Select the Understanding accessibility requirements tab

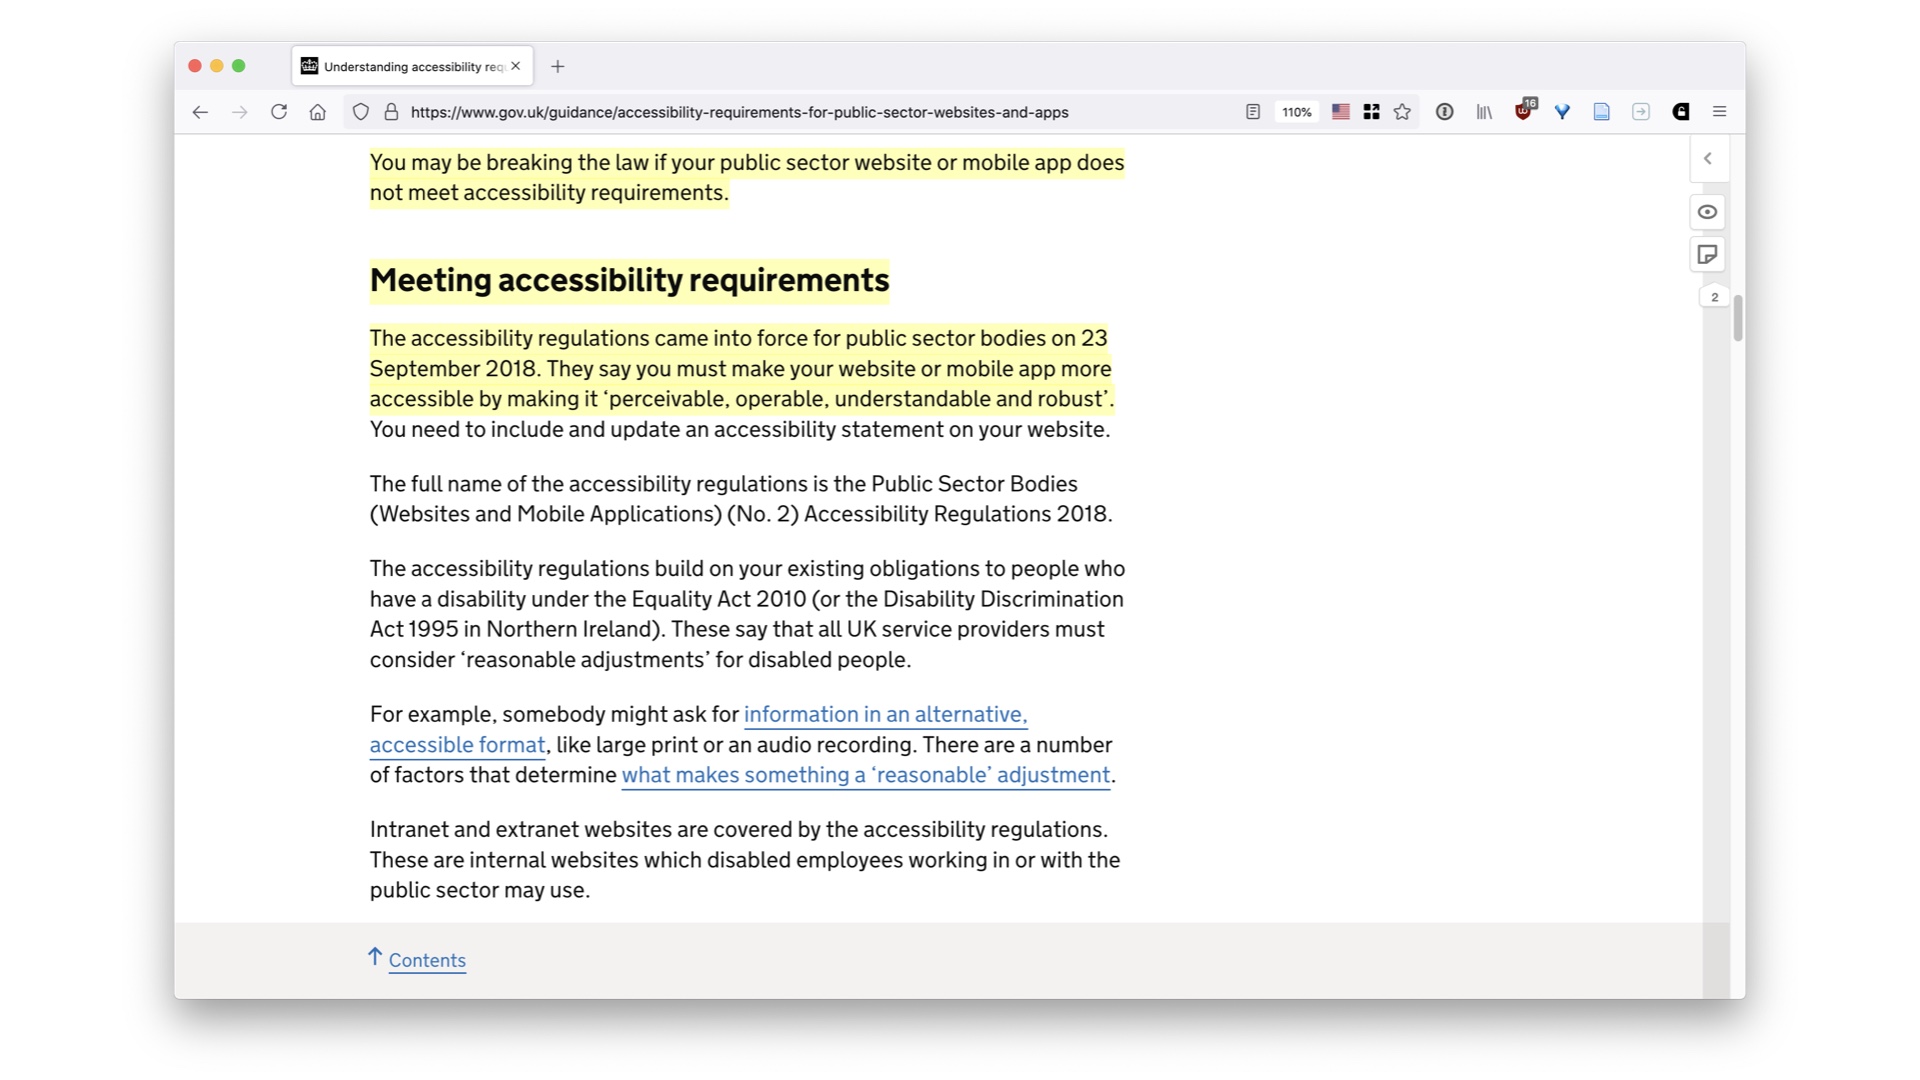click(412, 66)
